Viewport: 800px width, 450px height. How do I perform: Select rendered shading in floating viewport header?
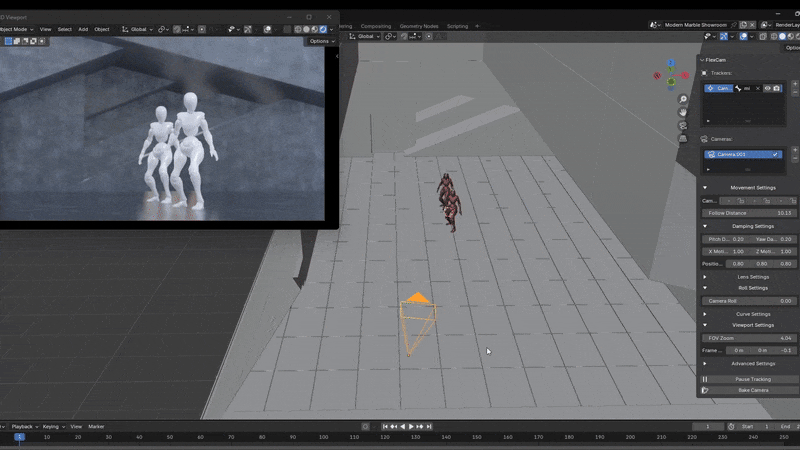323,29
